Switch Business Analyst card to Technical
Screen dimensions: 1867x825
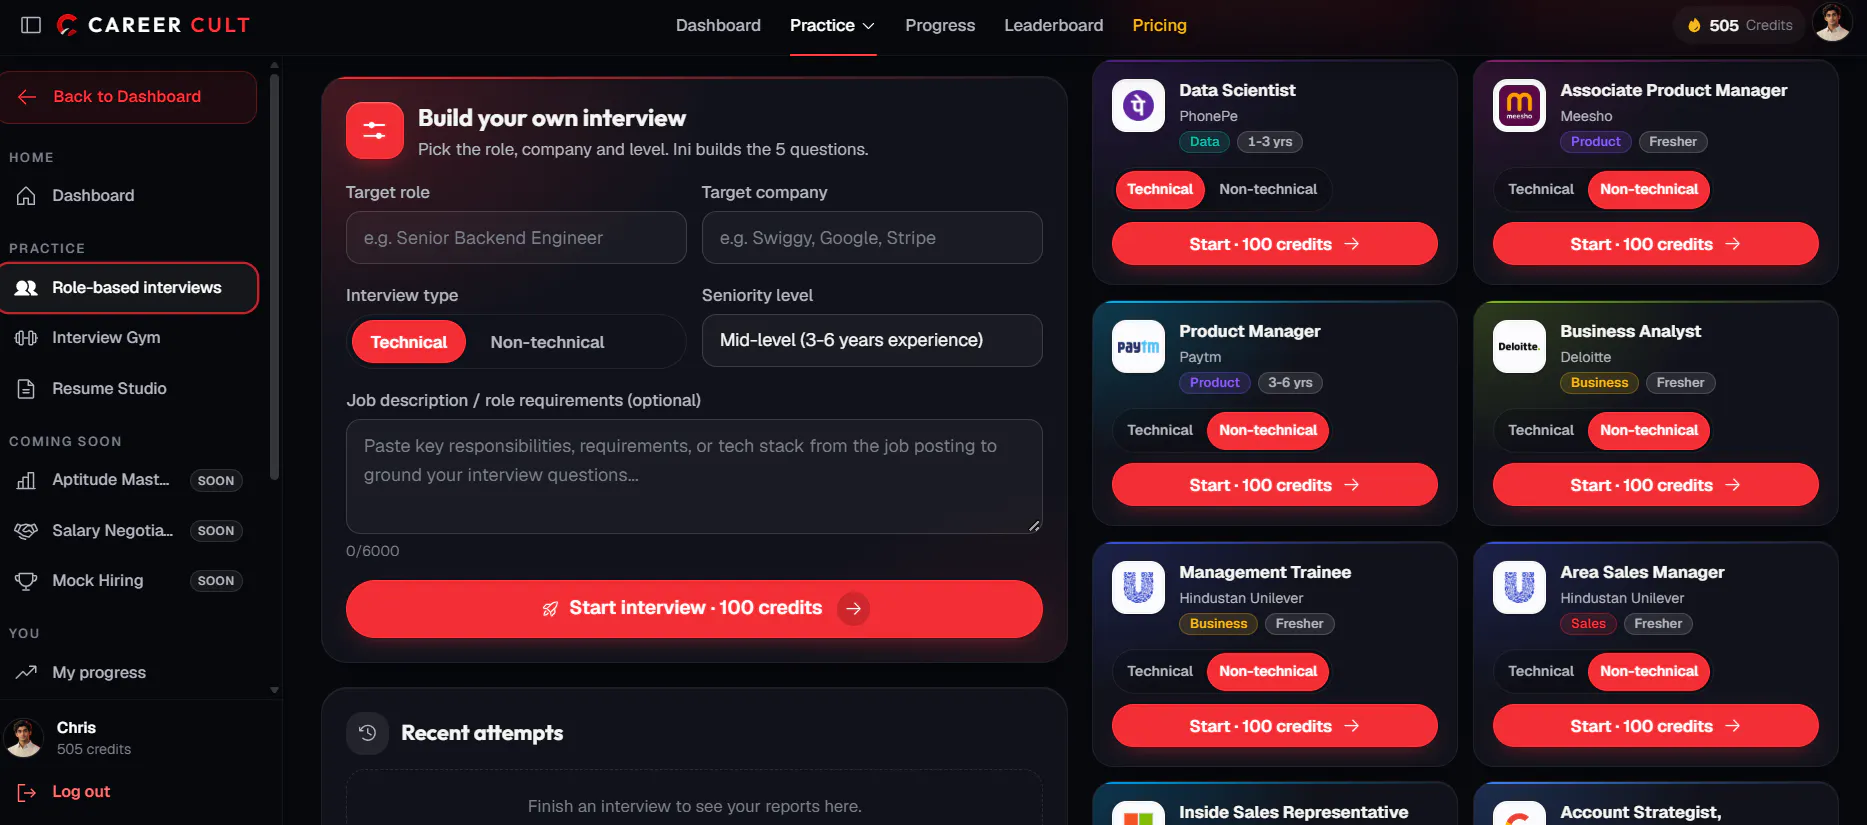point(1540,430)
